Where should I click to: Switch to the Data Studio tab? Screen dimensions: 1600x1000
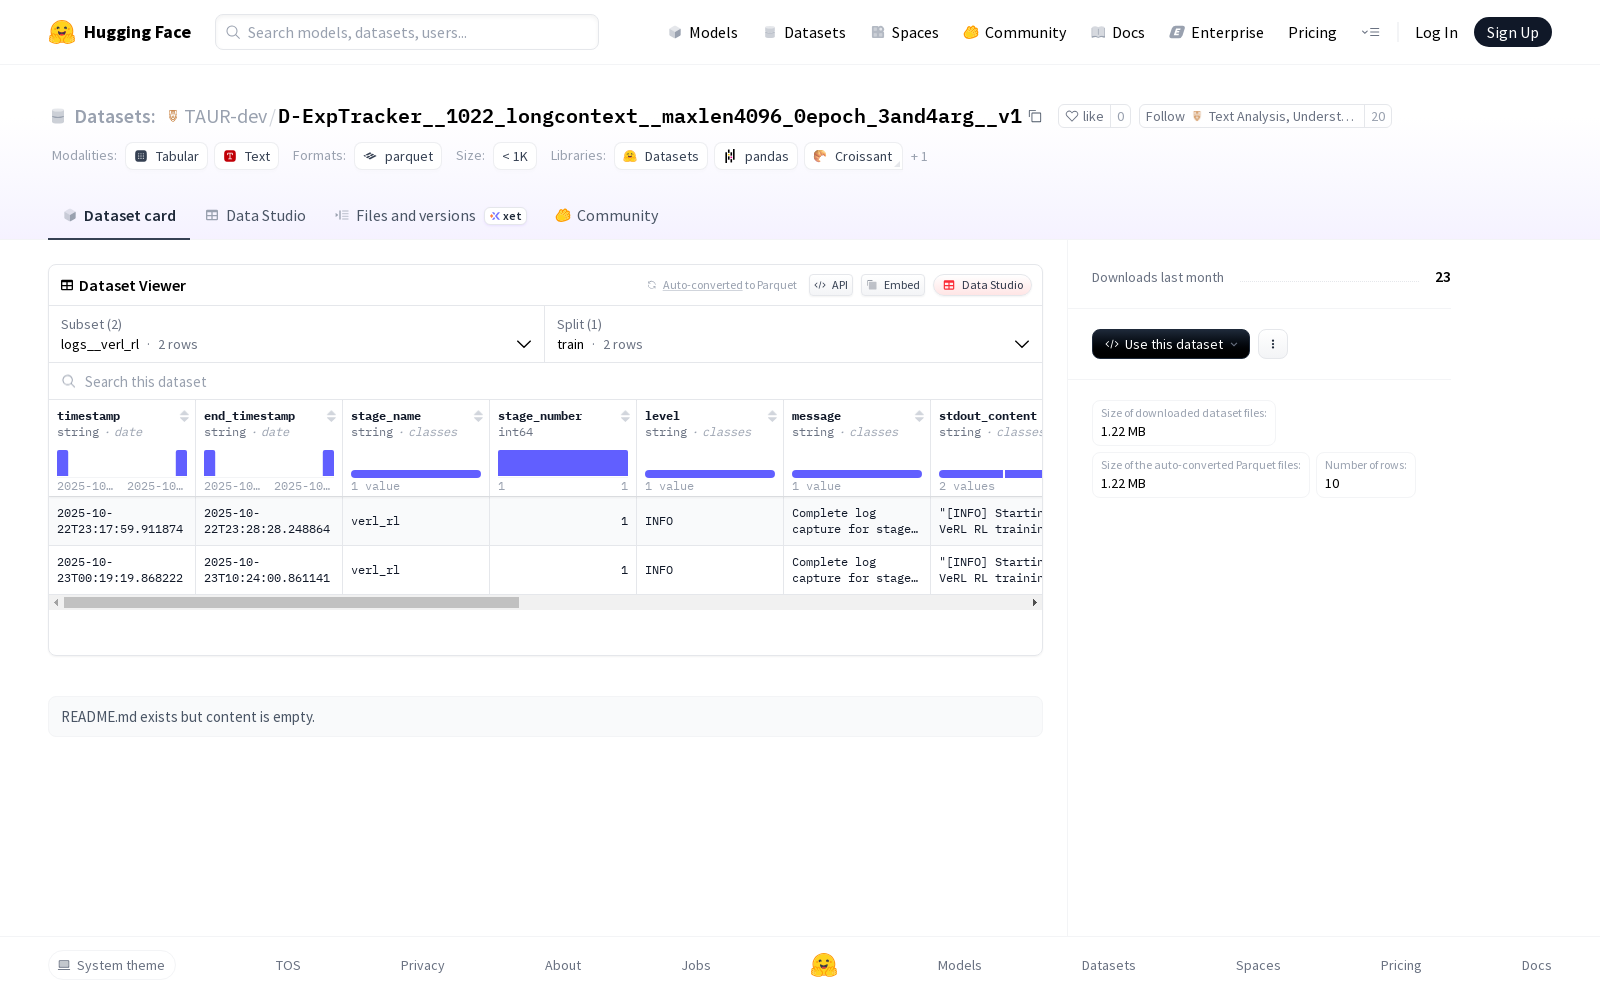pyautogui.click(x=256, y=216)
